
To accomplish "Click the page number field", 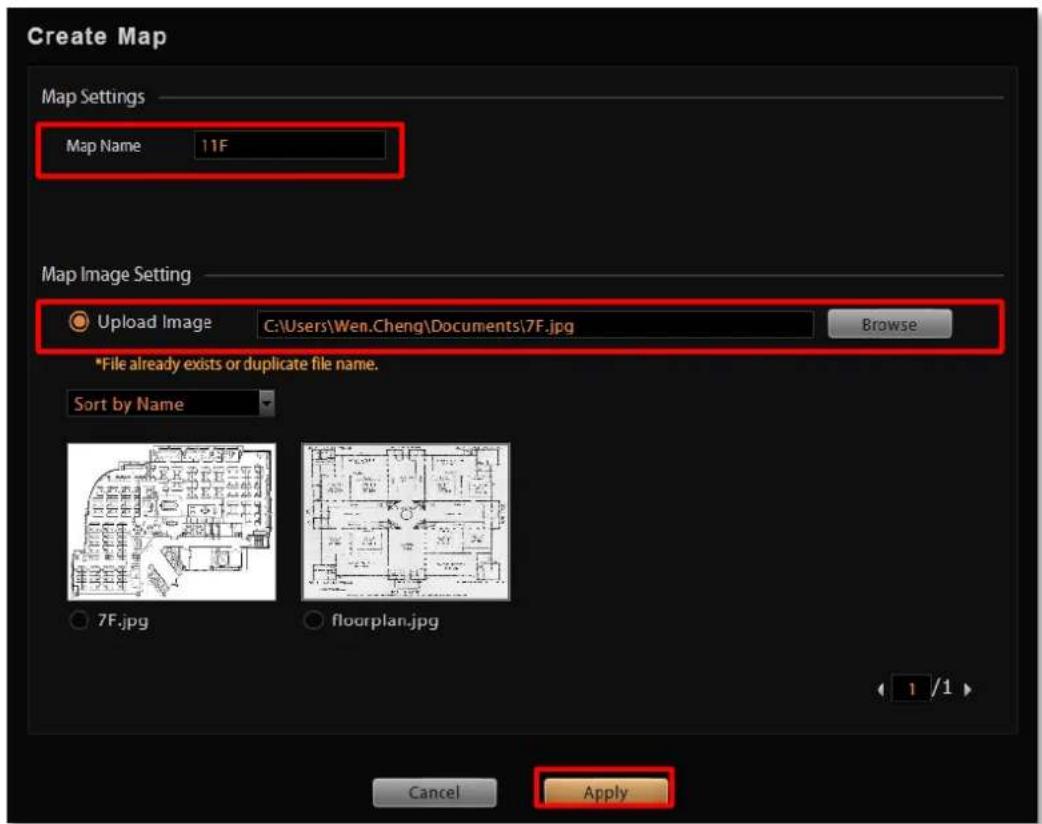I will pos(911,688).
